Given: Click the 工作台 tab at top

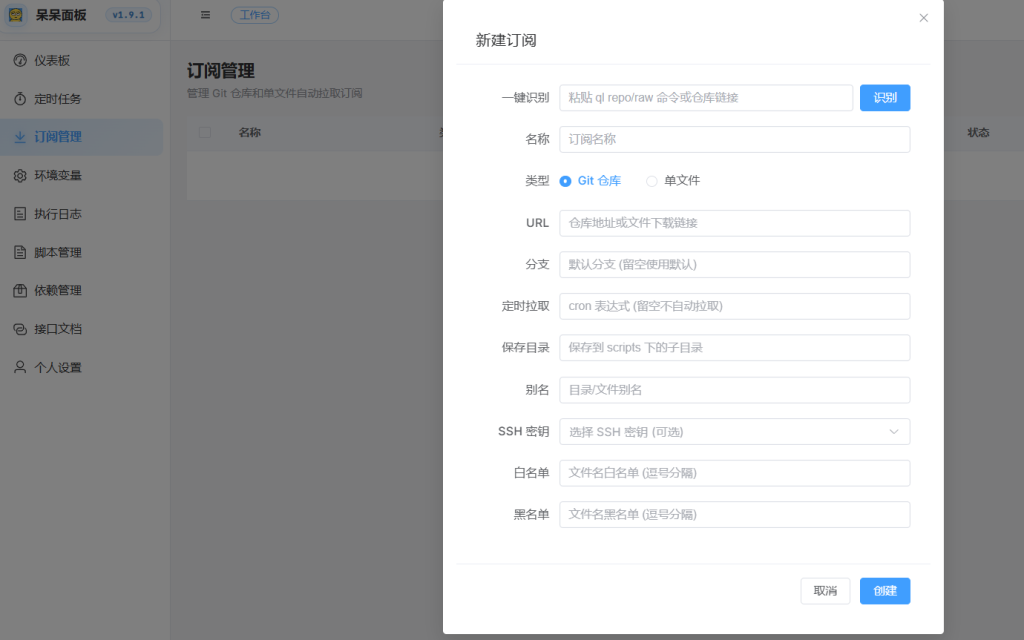Looking at the screenshot, I should (x=255, y=15).
